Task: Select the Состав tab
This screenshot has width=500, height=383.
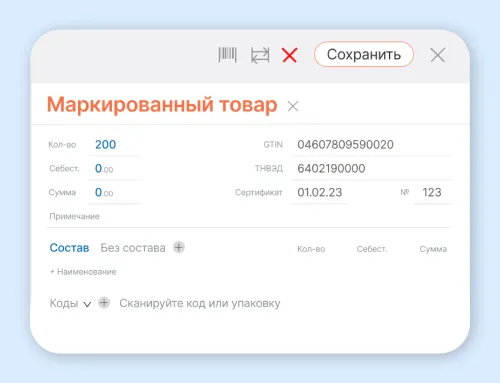Action: (x=69, y=248)
